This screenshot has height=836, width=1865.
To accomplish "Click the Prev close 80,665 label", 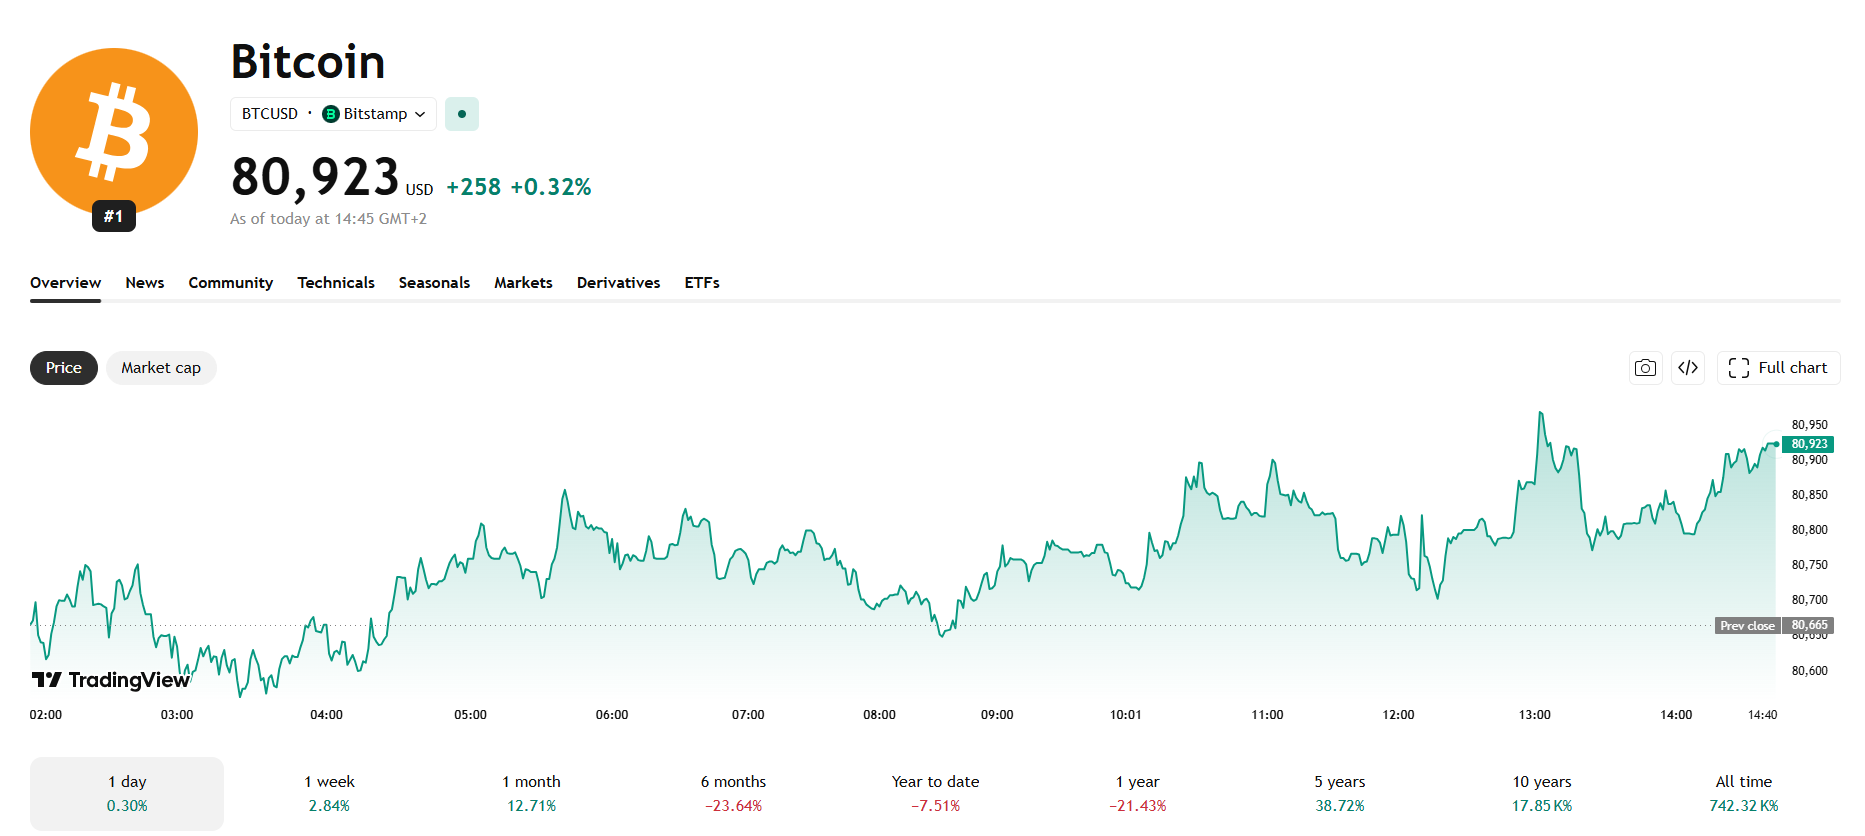I will [1774, 626].
